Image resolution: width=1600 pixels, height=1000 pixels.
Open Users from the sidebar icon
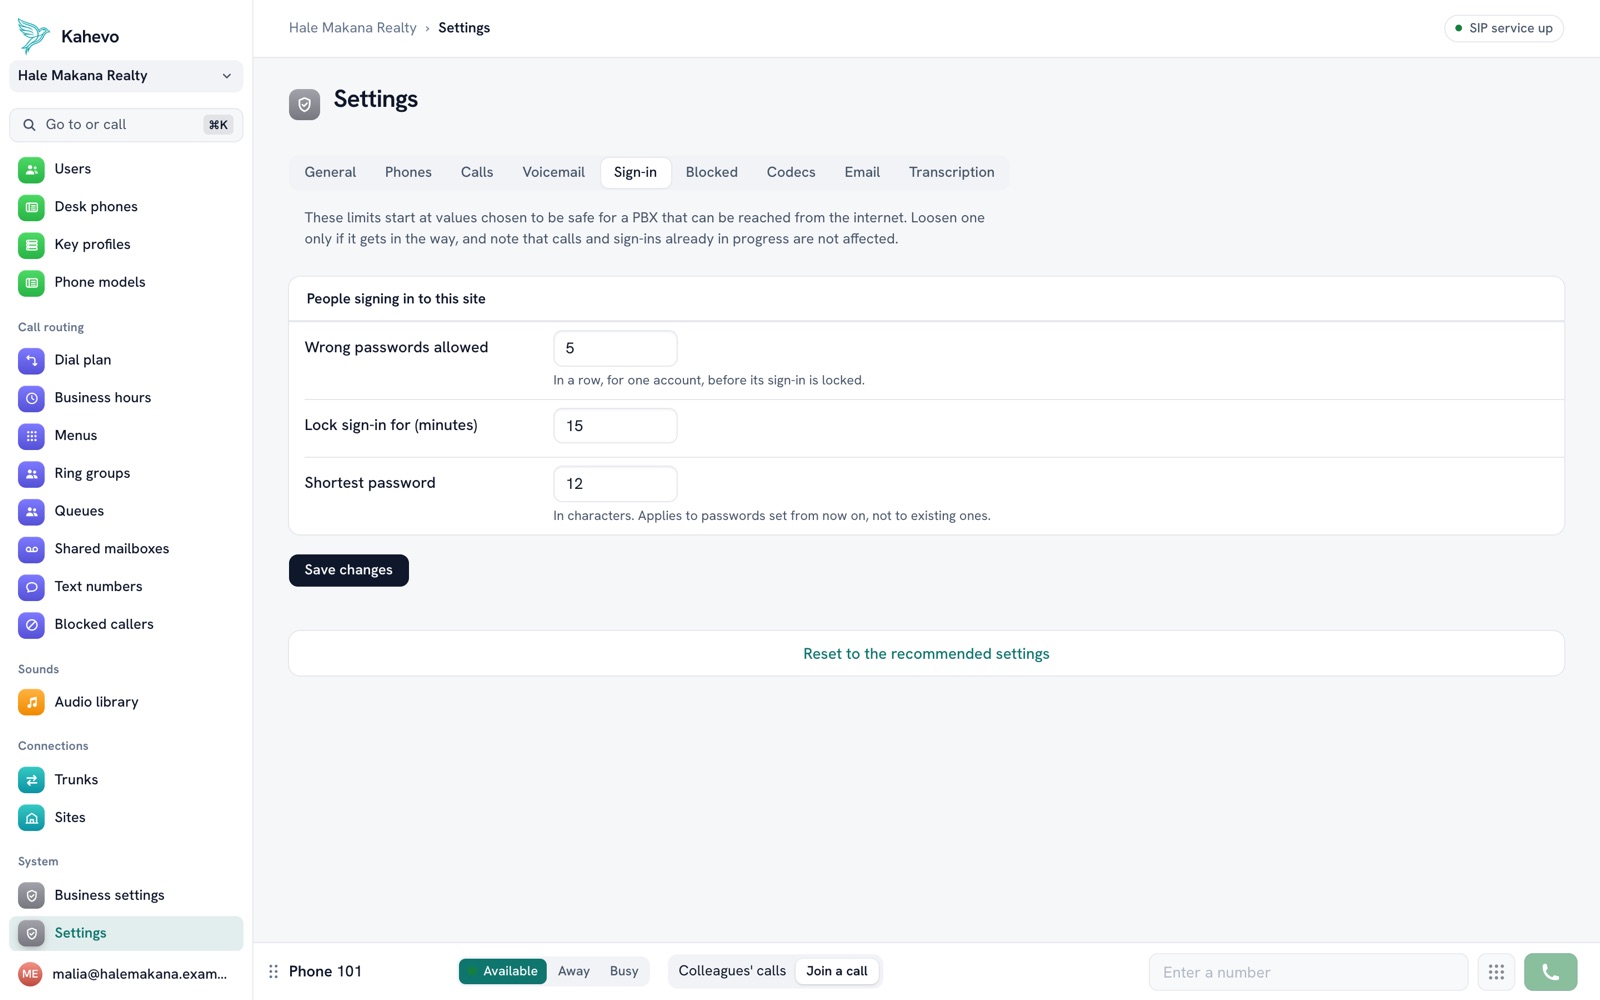tap(31, 169)
